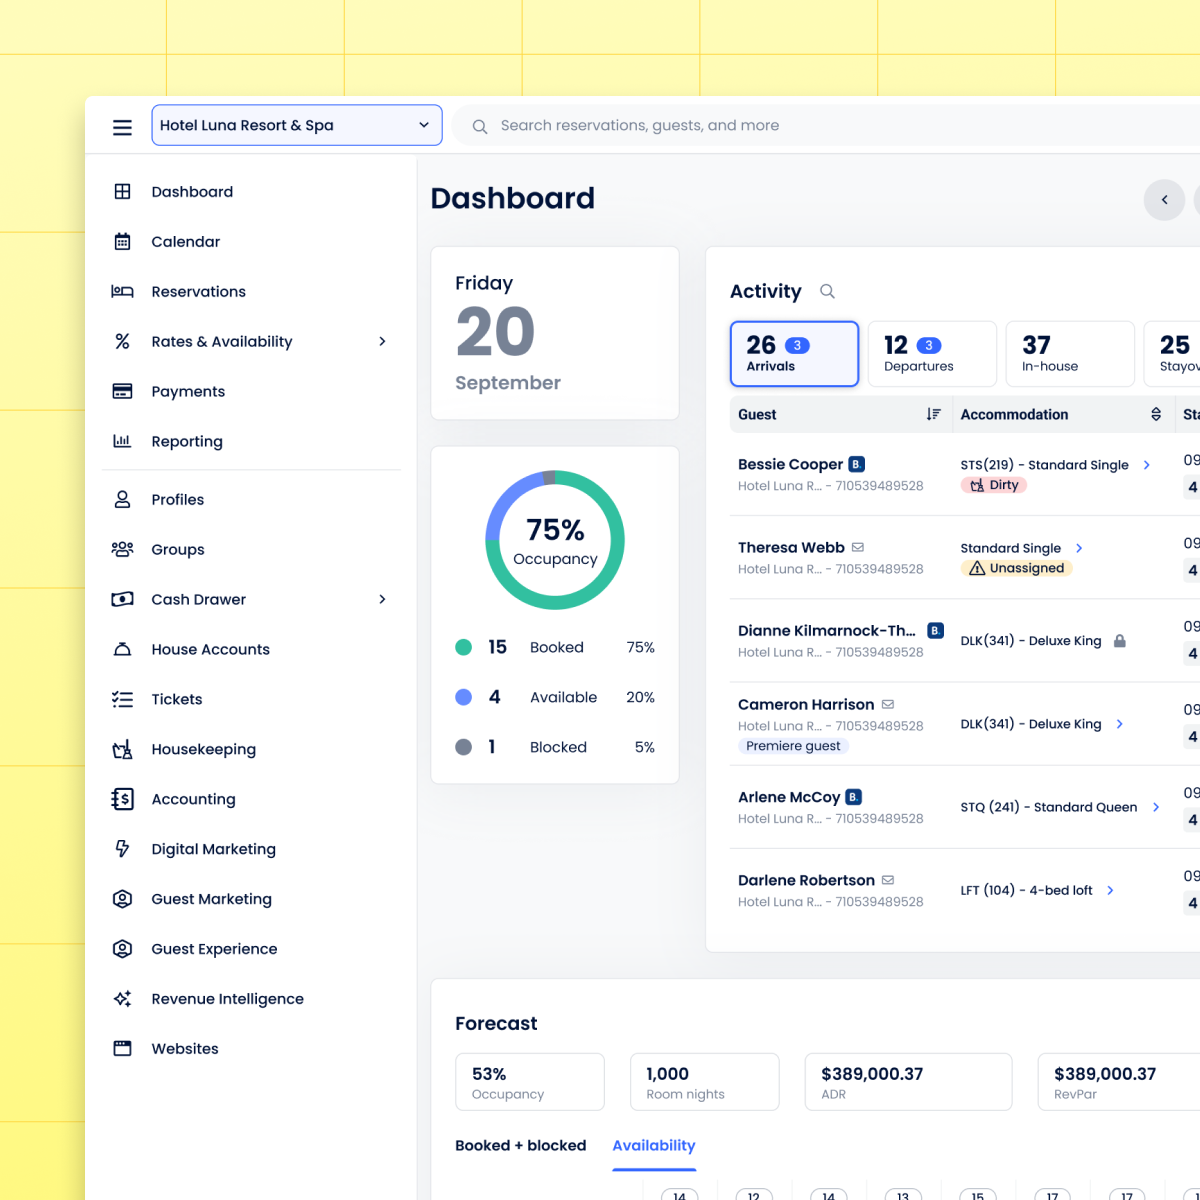This screenshot has width=1200, height=1200.
Task: Click the search icon next to Activity
Action: pos(827,291)
